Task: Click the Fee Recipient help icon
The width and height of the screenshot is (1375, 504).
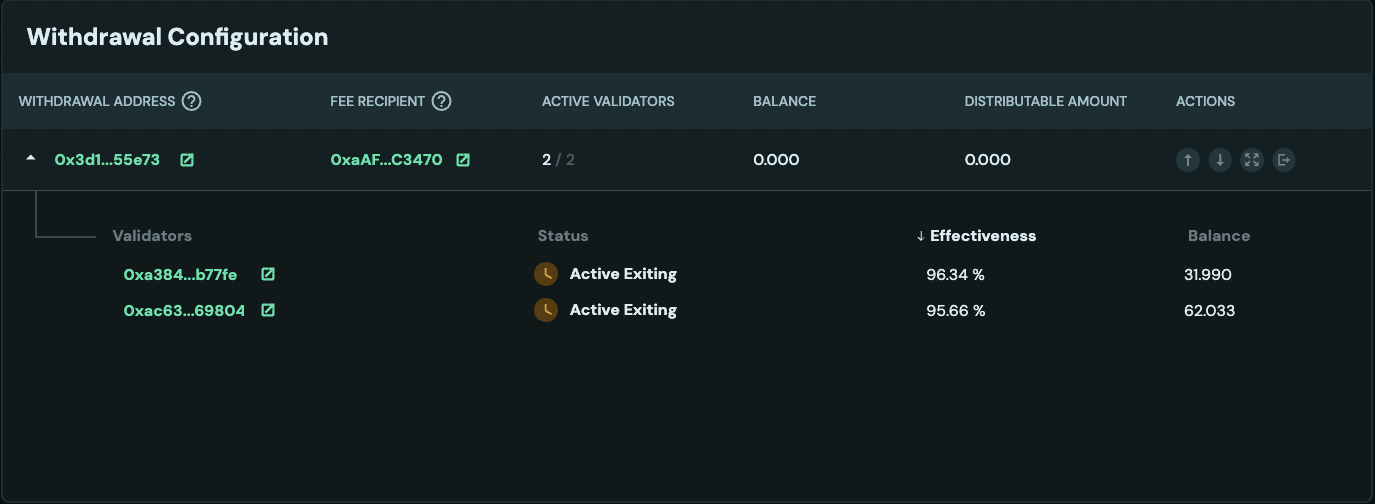Action: (x=441, y=101)
